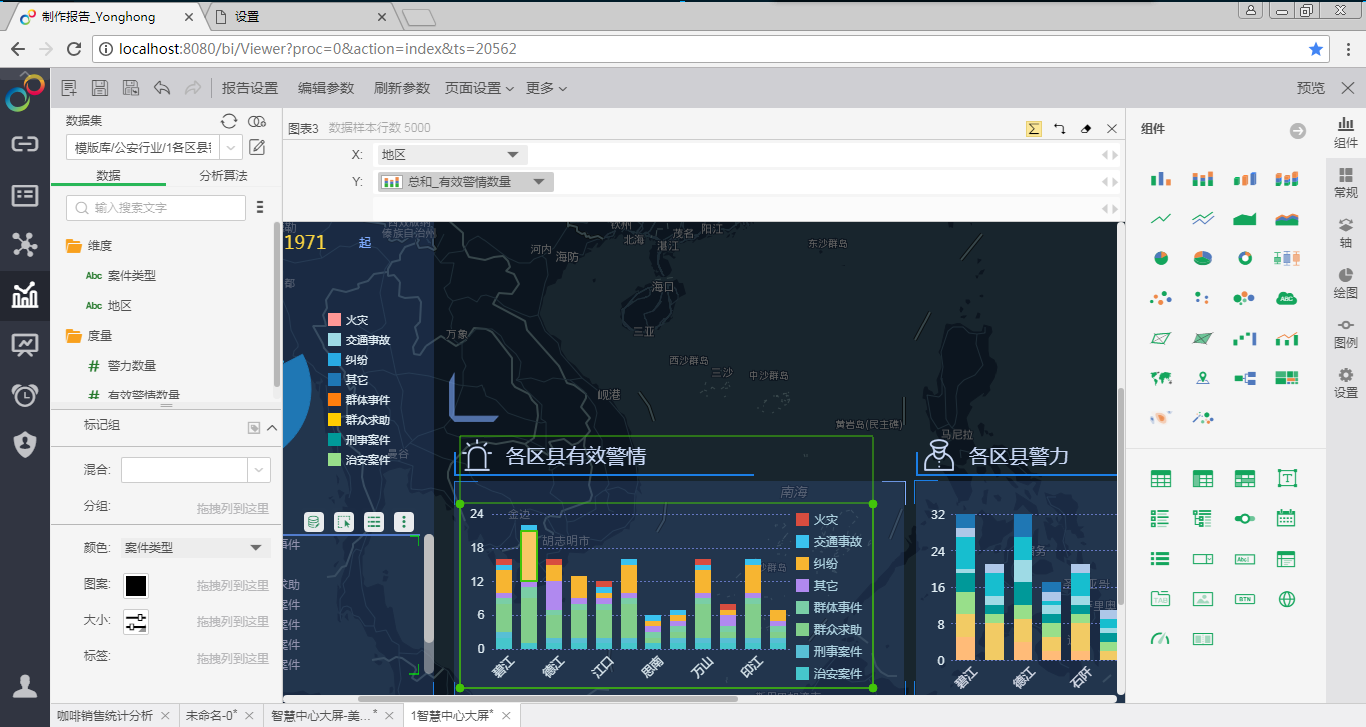Screen dimensions: 1366x727
Task: Click the refresh dataset icon
Action: tap(229, 121)
